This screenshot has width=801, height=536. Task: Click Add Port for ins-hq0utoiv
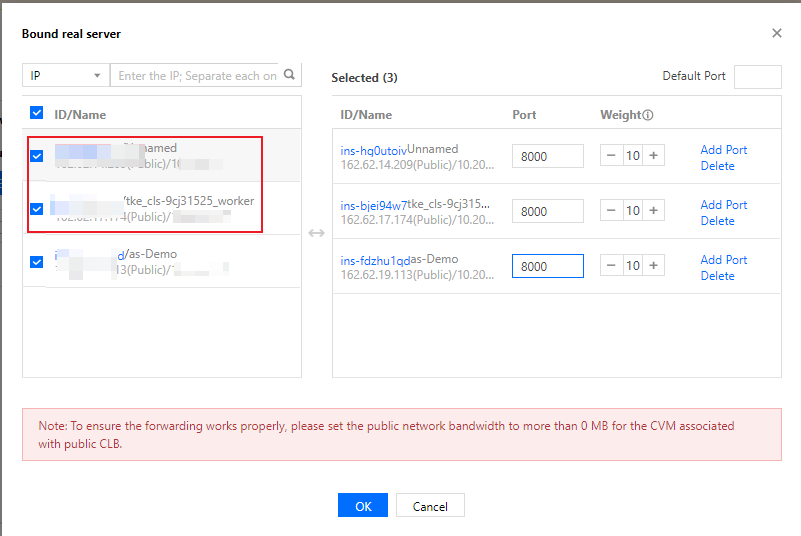click(x=723, y=150)
